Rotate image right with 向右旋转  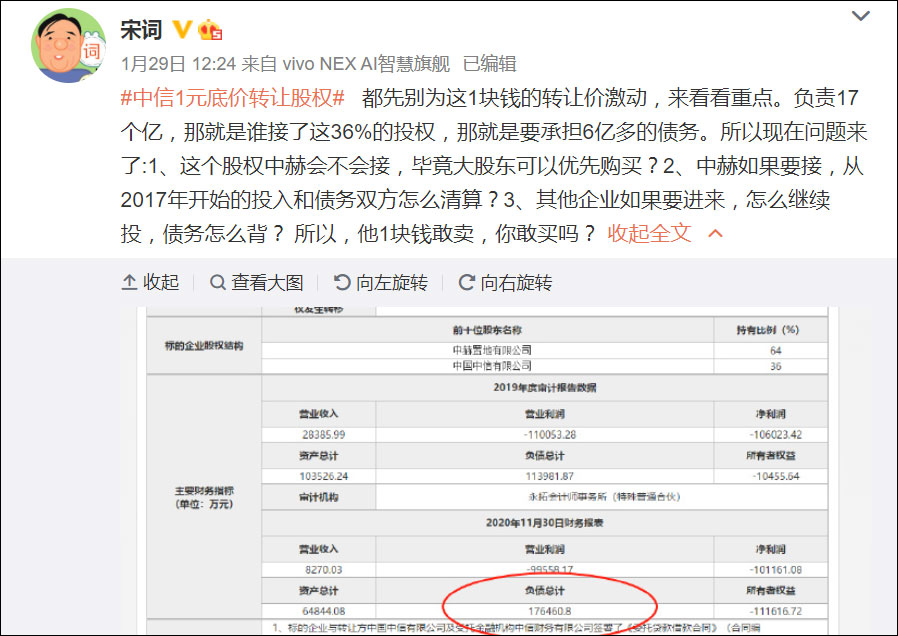(505, 282)
